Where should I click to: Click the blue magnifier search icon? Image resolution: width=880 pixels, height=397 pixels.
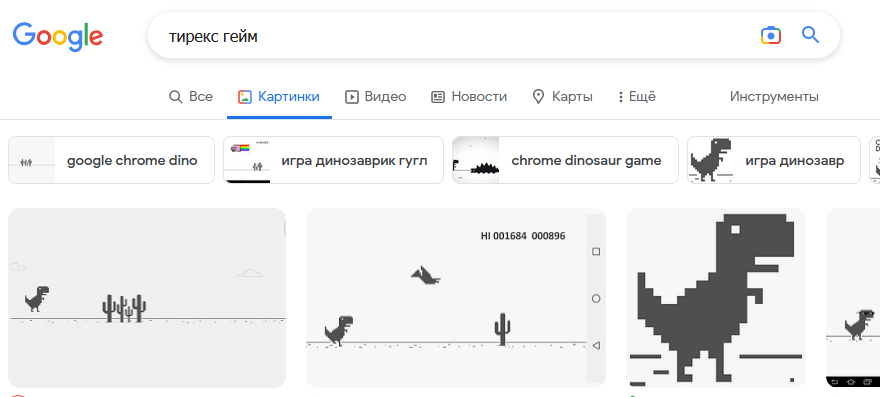tap(810, 35)
